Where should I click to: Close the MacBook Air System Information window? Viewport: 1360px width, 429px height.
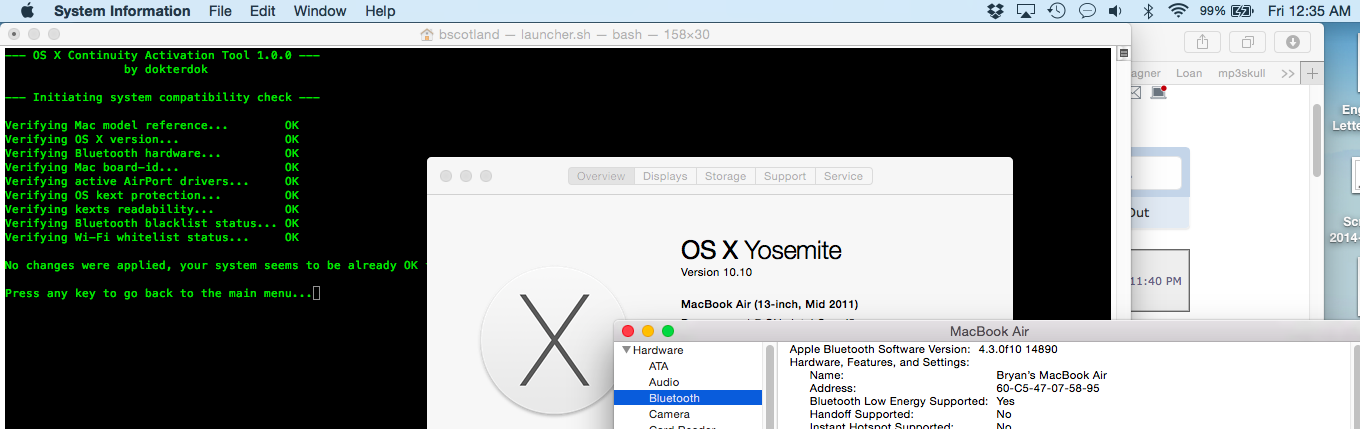(x=628, y=331)
